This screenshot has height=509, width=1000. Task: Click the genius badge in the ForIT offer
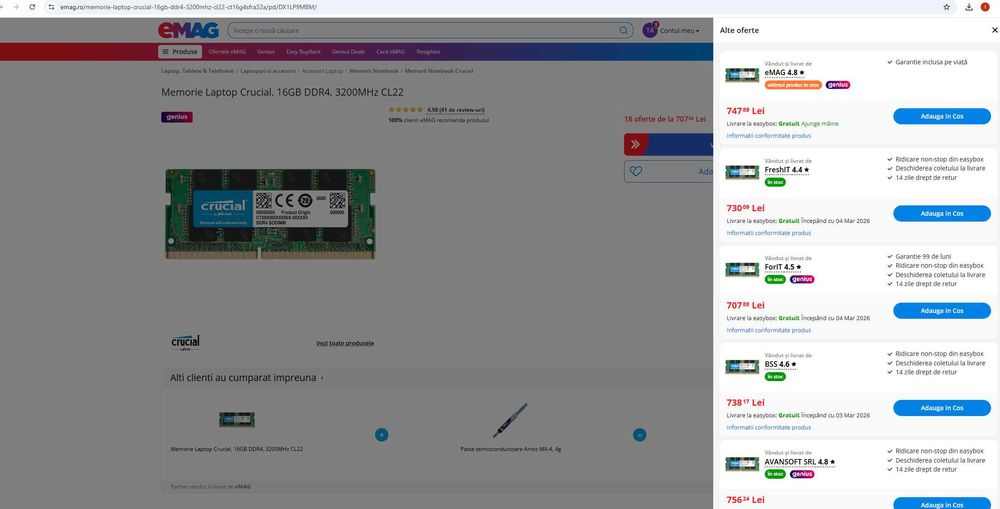pyautogui.click(x=802, y=279)
